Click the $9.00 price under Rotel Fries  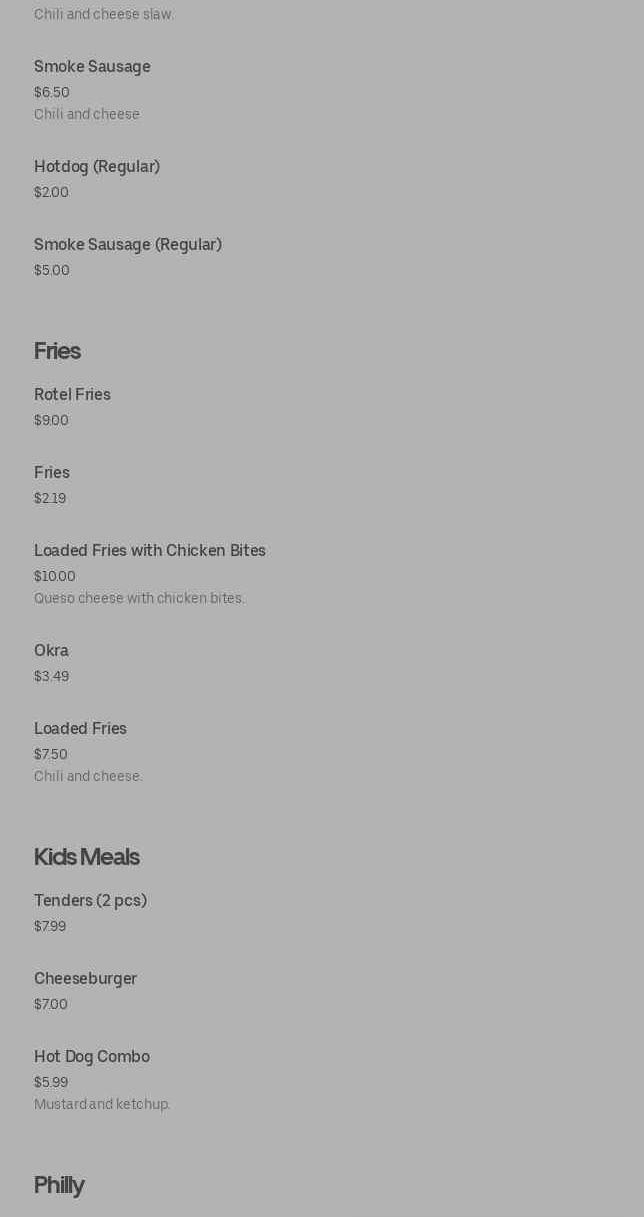pos(51,420)
